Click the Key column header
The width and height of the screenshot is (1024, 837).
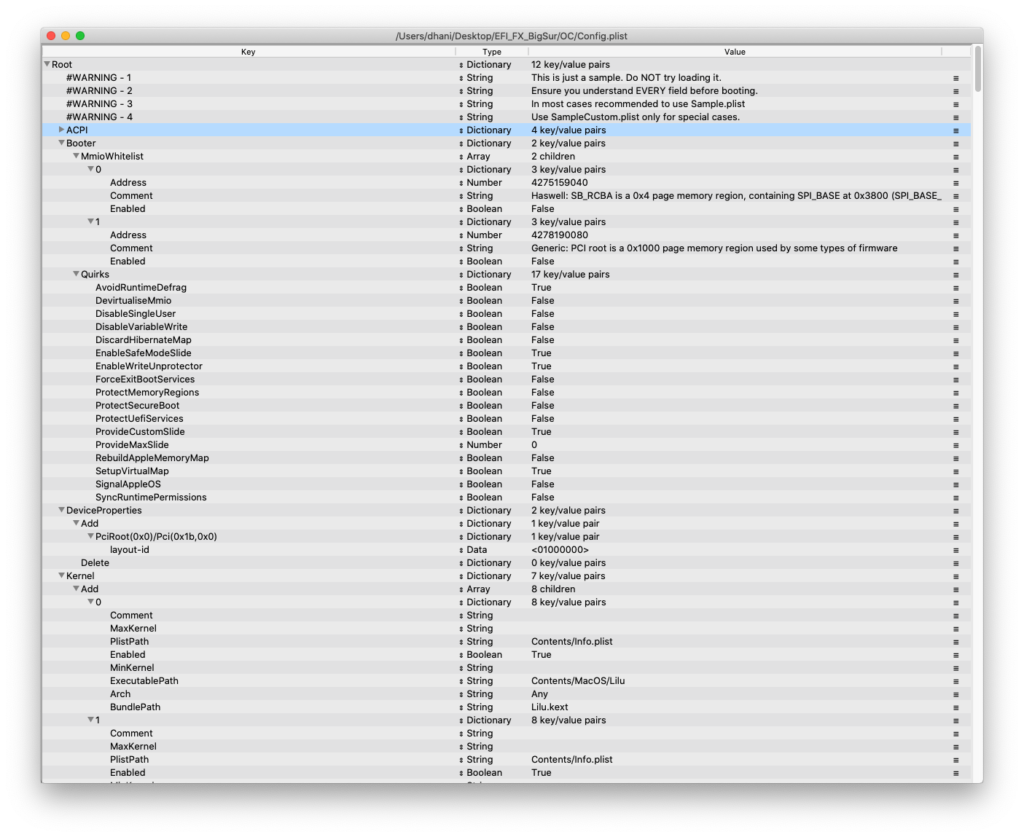(x=248, y=52)
